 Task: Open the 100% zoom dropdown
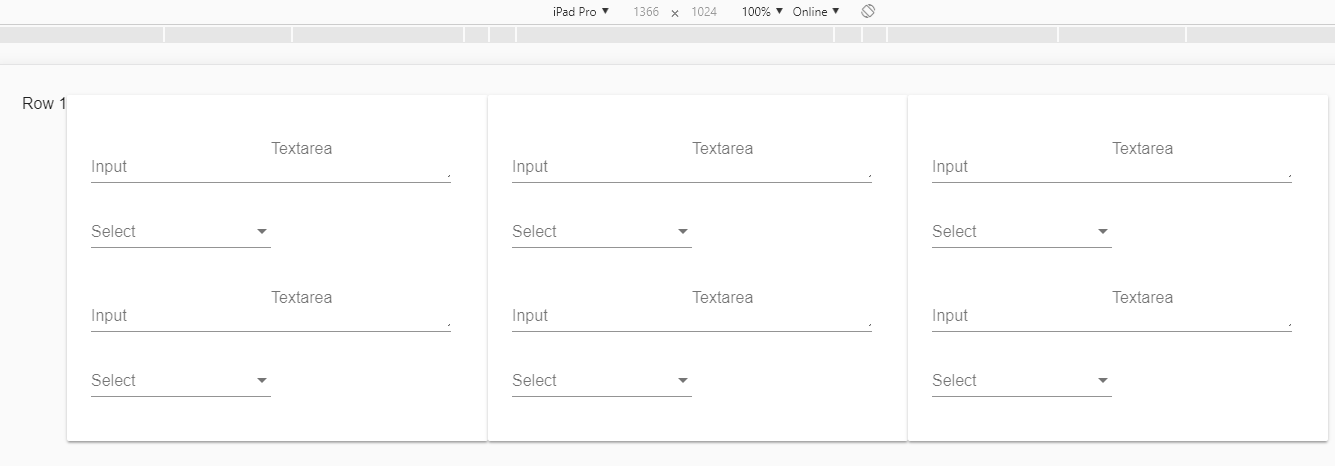click(762, 12)
